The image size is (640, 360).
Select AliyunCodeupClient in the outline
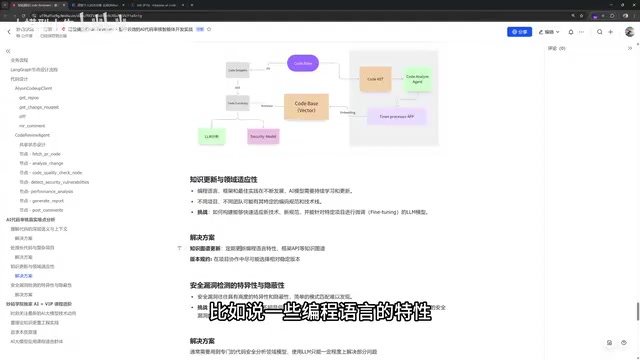click(x=33, y=88)
